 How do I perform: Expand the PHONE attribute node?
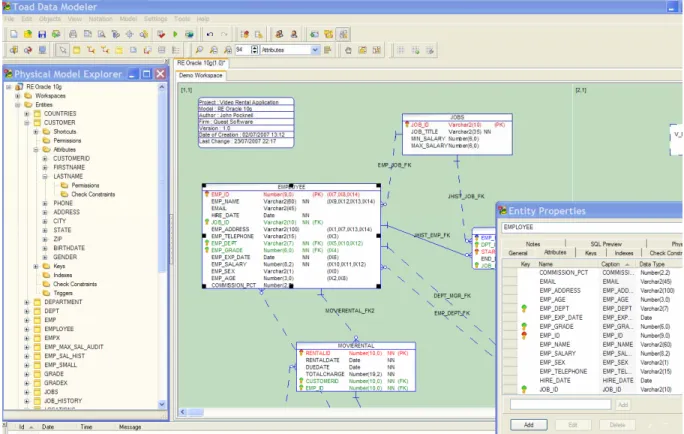(45, 203)
